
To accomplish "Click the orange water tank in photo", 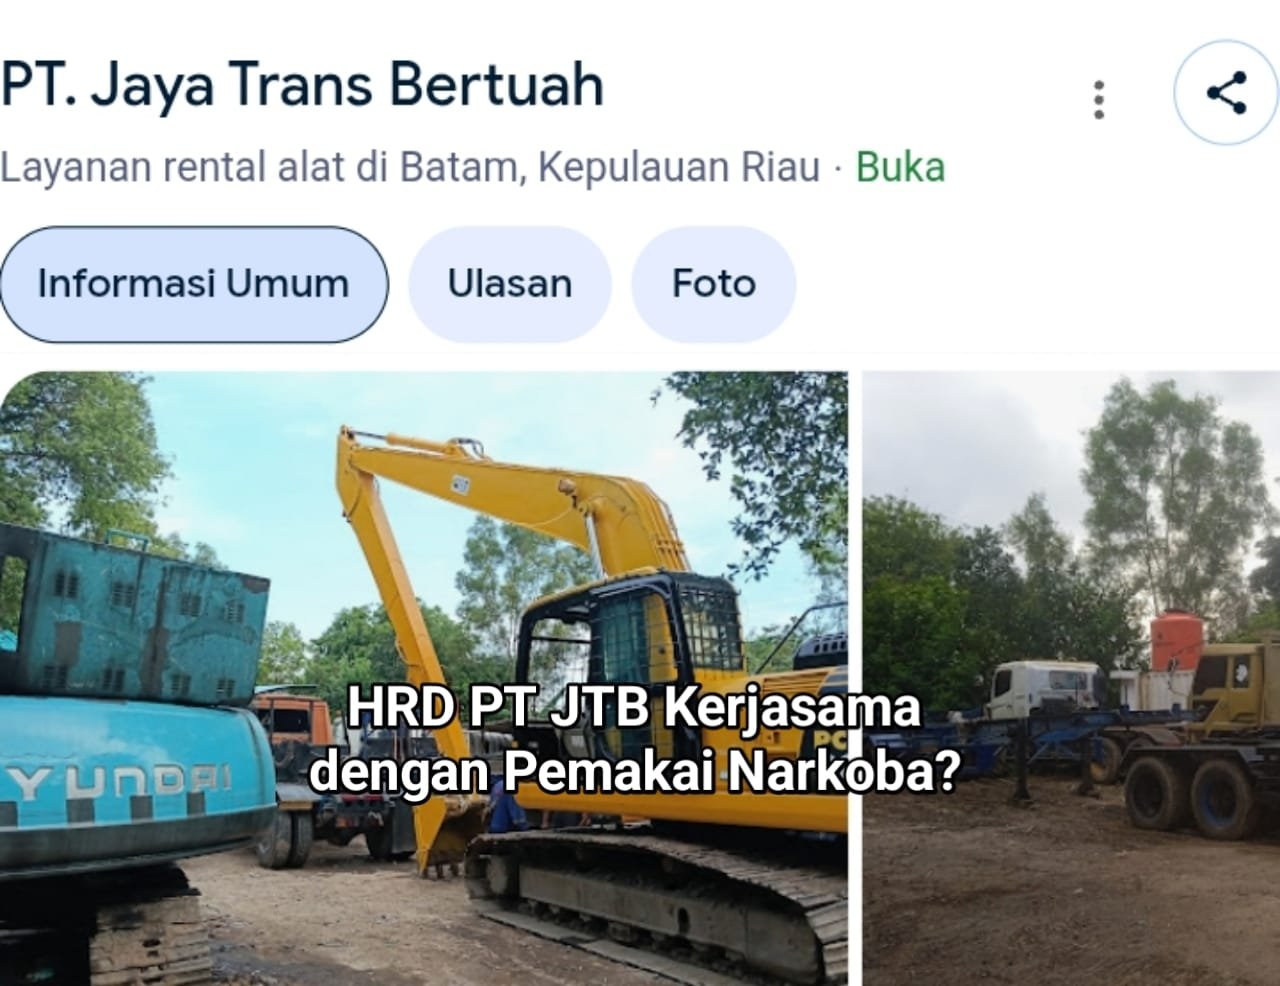I will pos(1177,641).
